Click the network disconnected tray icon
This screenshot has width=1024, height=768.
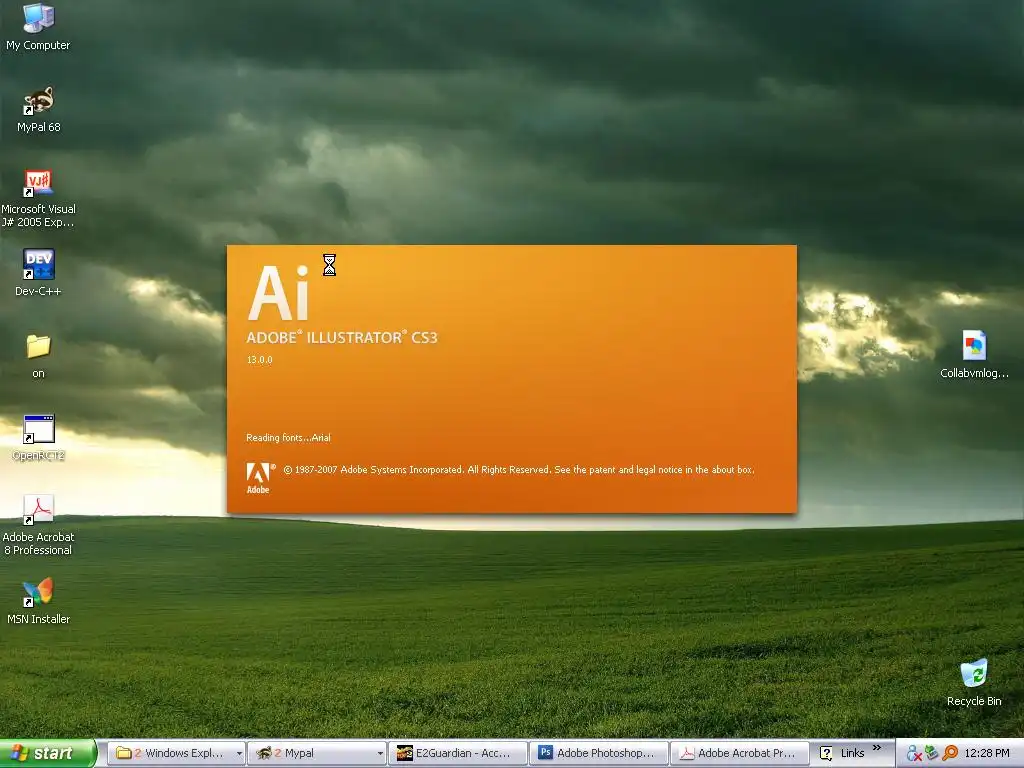point(913,753)
